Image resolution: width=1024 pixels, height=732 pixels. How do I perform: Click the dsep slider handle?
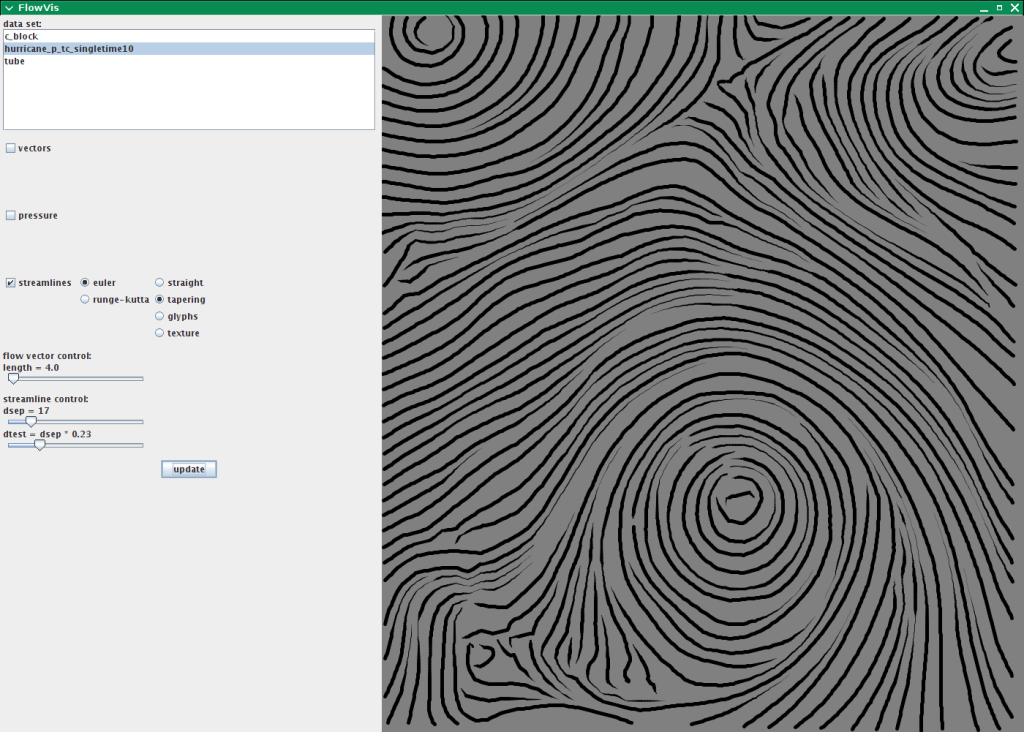tap(31, 422)
